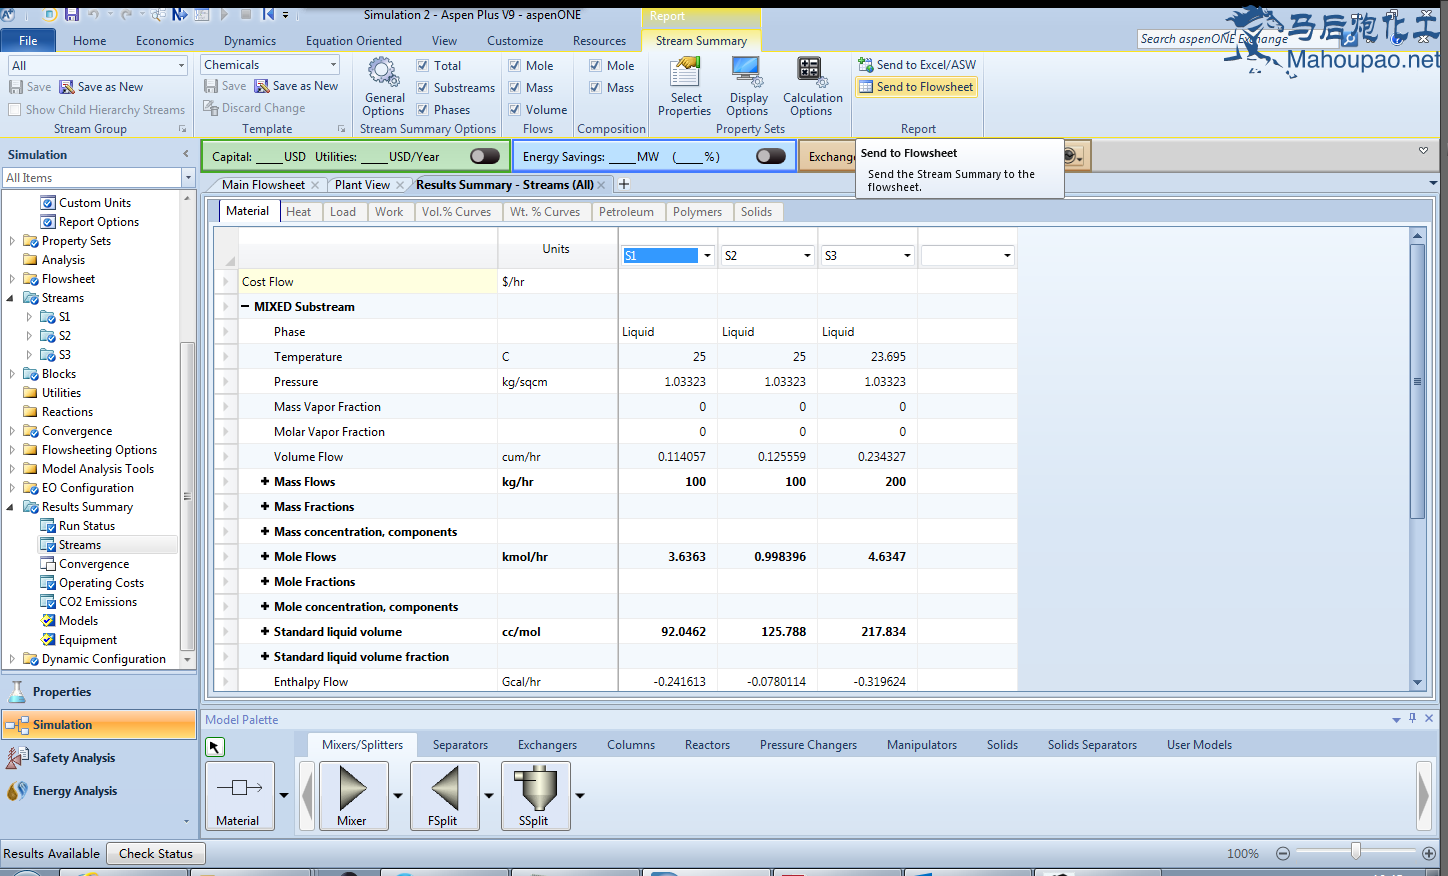The width and height of the screenshot is (1448, 876).
Task: Adjust the zoom slider handle
Action: pyautogui.click(x=1356, y=852)
